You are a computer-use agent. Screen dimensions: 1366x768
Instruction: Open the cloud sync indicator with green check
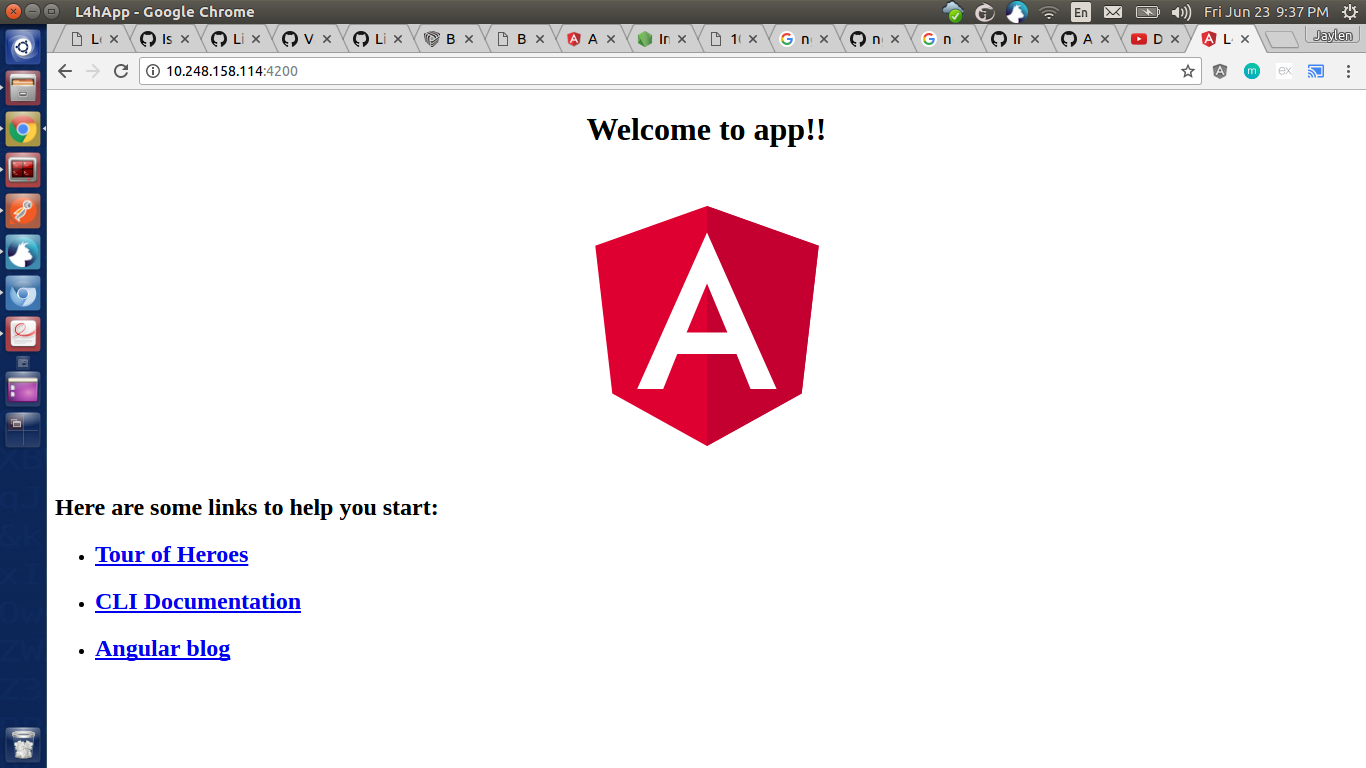(x=953, y=12)
